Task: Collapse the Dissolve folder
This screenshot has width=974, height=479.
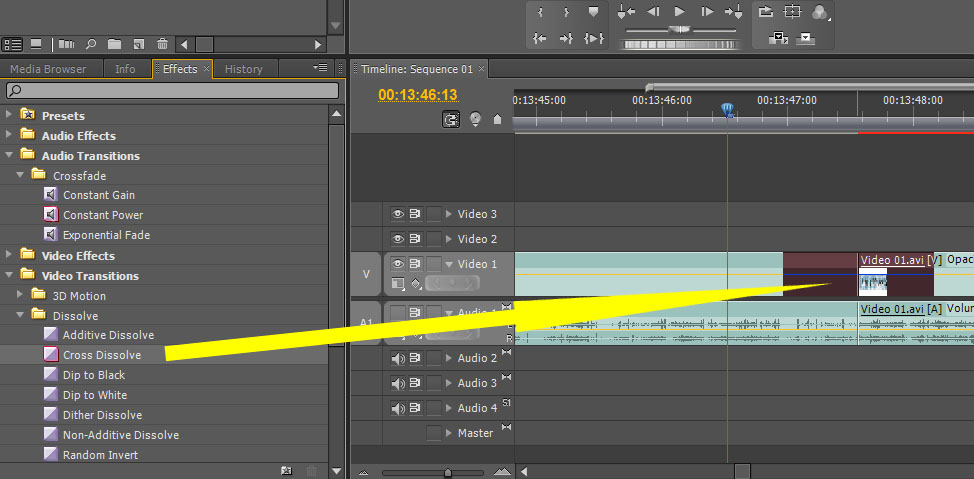Action: 20,315
